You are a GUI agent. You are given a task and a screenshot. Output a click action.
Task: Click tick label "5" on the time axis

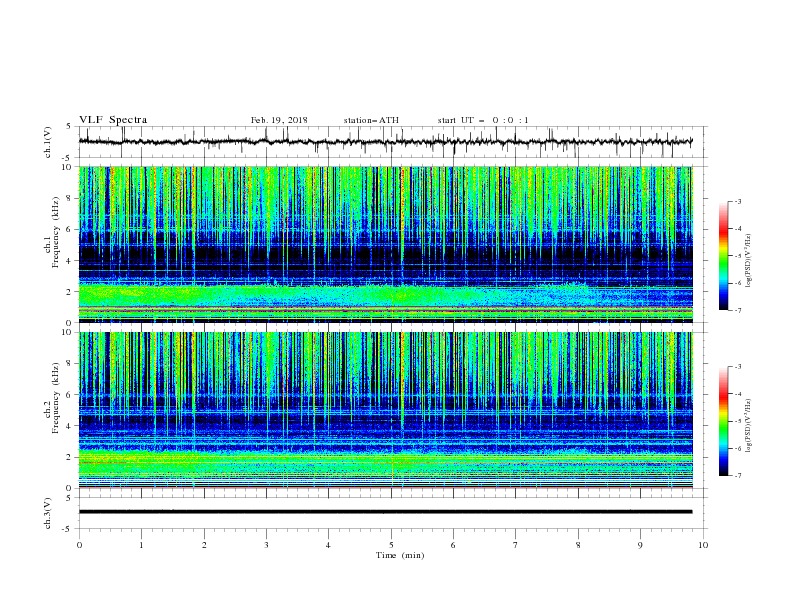[x=391, y=545]
